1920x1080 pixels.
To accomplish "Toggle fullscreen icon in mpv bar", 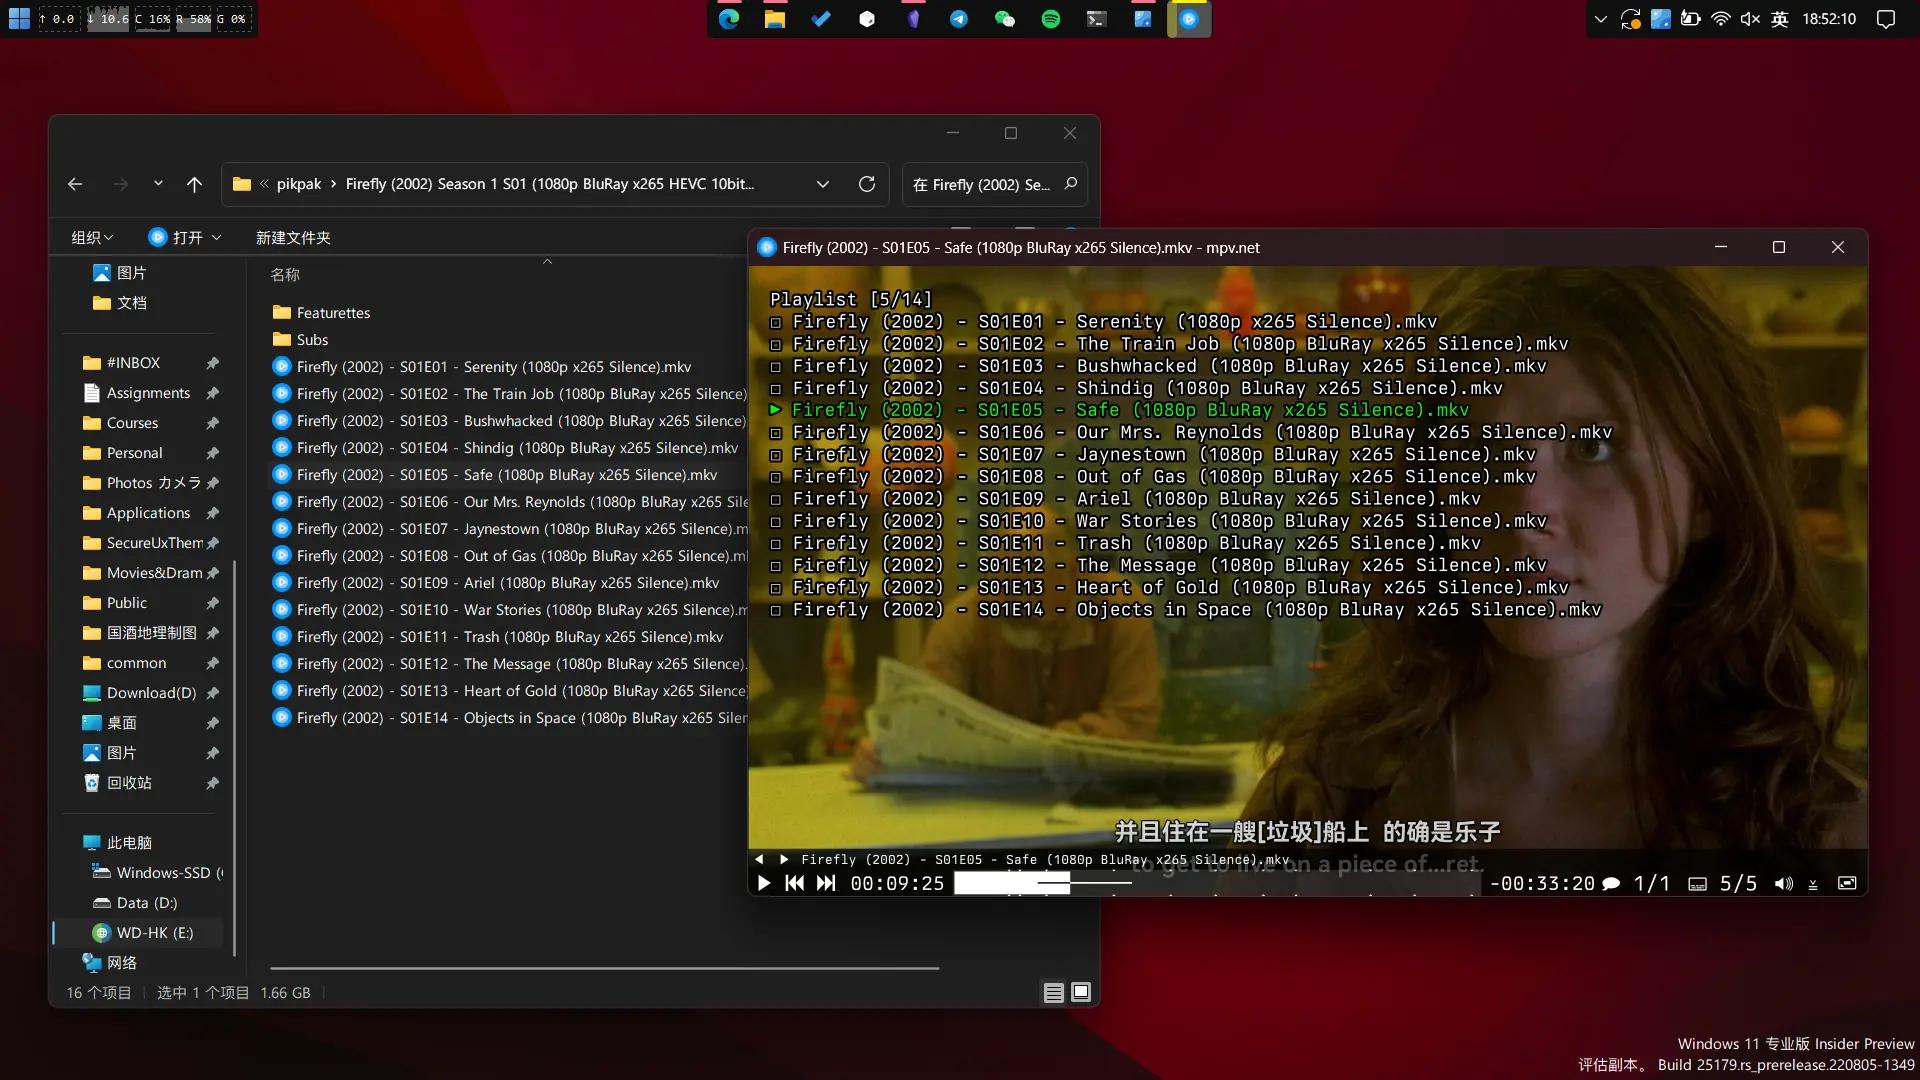I will click(x=1847, y=883).
